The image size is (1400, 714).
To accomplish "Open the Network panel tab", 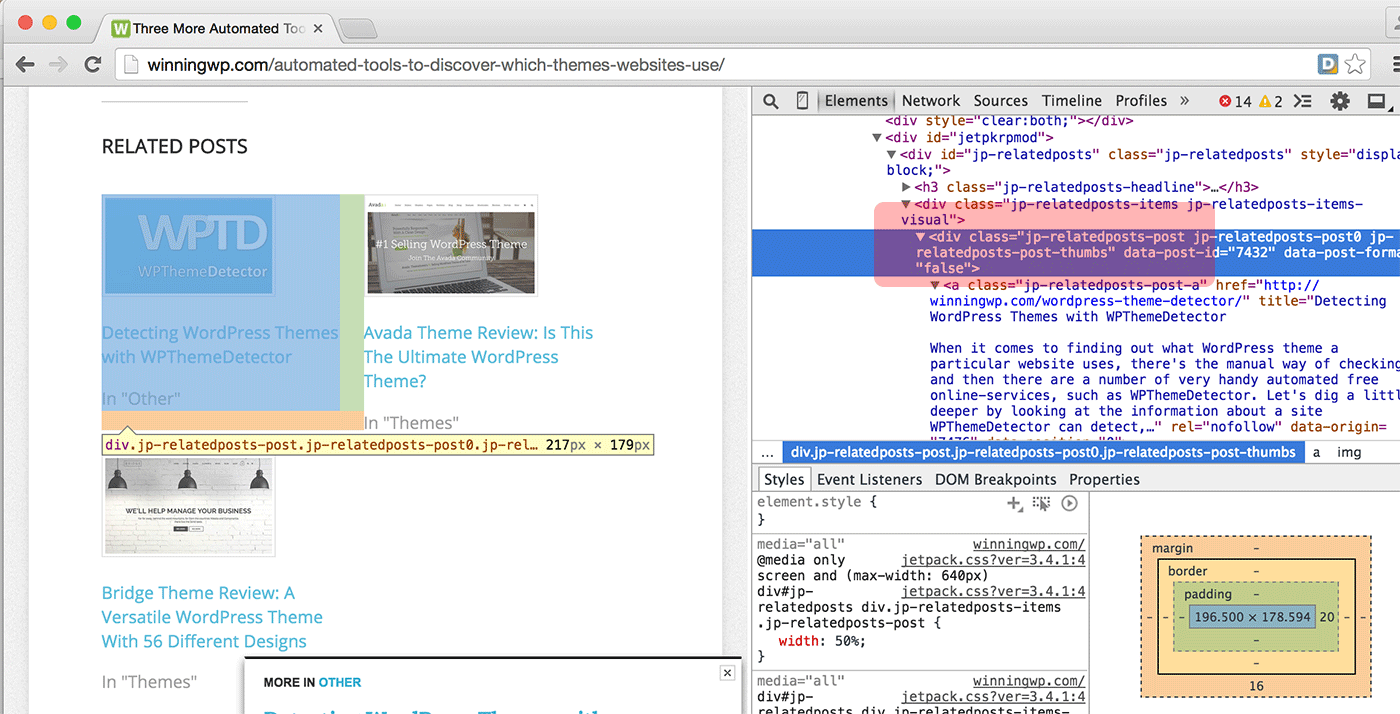I will click(x=930, y=101).
